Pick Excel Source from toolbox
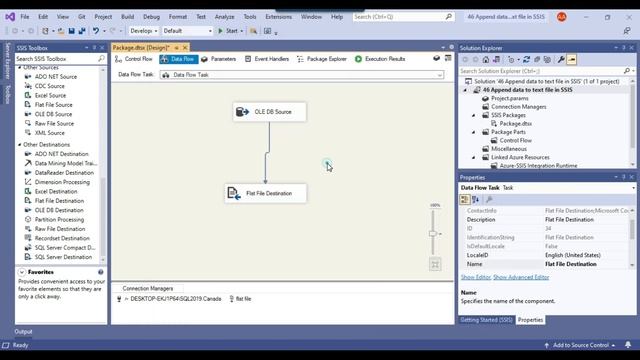 click(50, 96)
